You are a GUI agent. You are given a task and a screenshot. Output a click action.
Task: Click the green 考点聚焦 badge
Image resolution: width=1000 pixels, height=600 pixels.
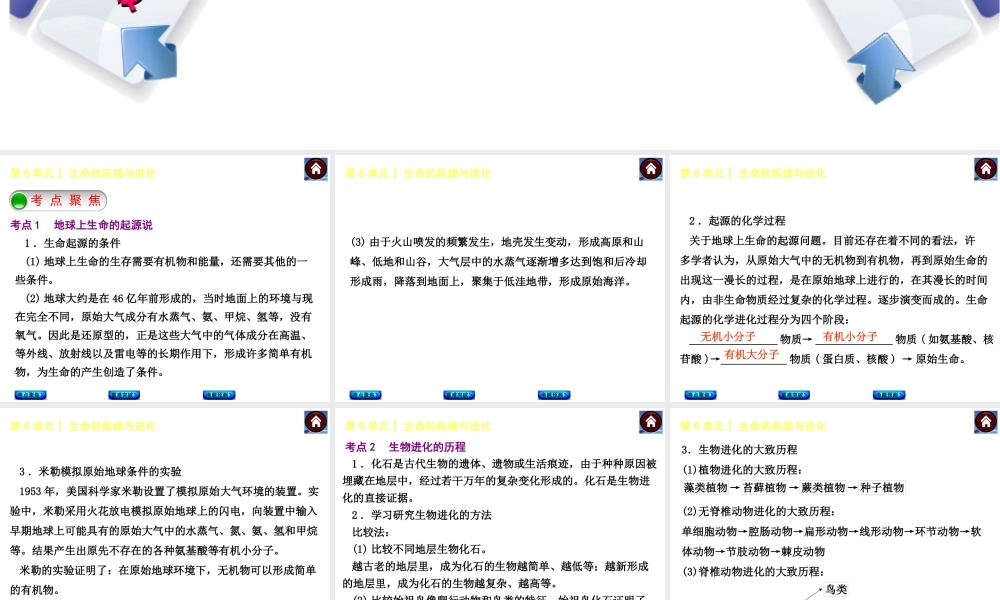tap(58, 201)
